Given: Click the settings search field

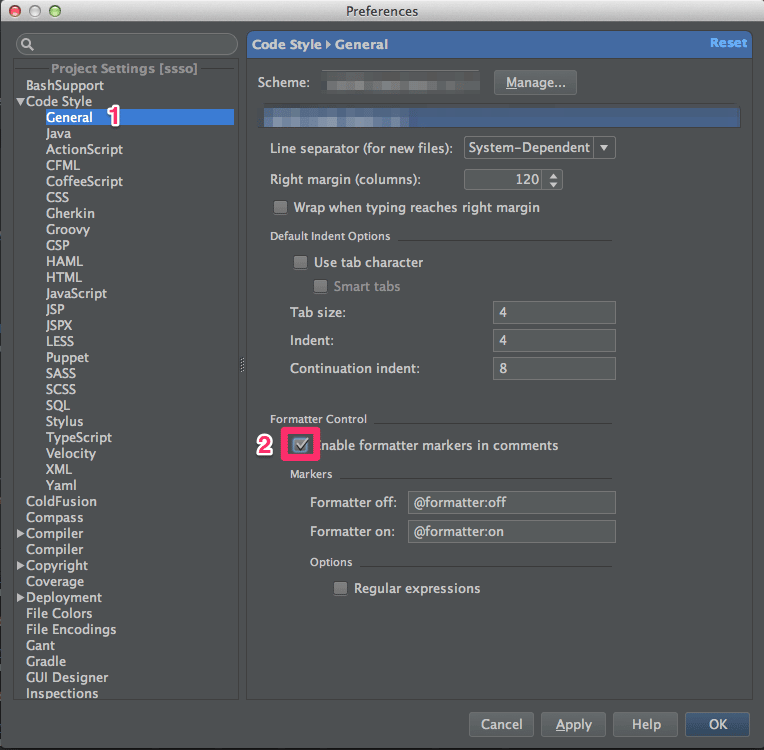Looking at the screenshot, I should (x=127, y=44).
